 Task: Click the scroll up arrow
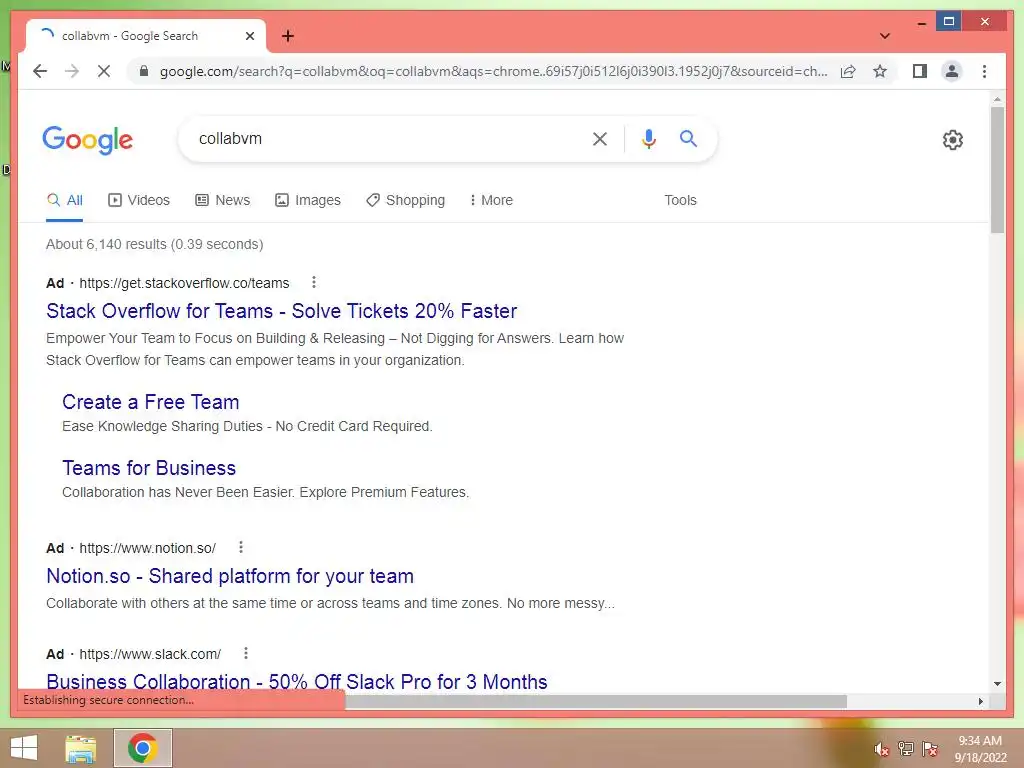click(x=997, y=99)
